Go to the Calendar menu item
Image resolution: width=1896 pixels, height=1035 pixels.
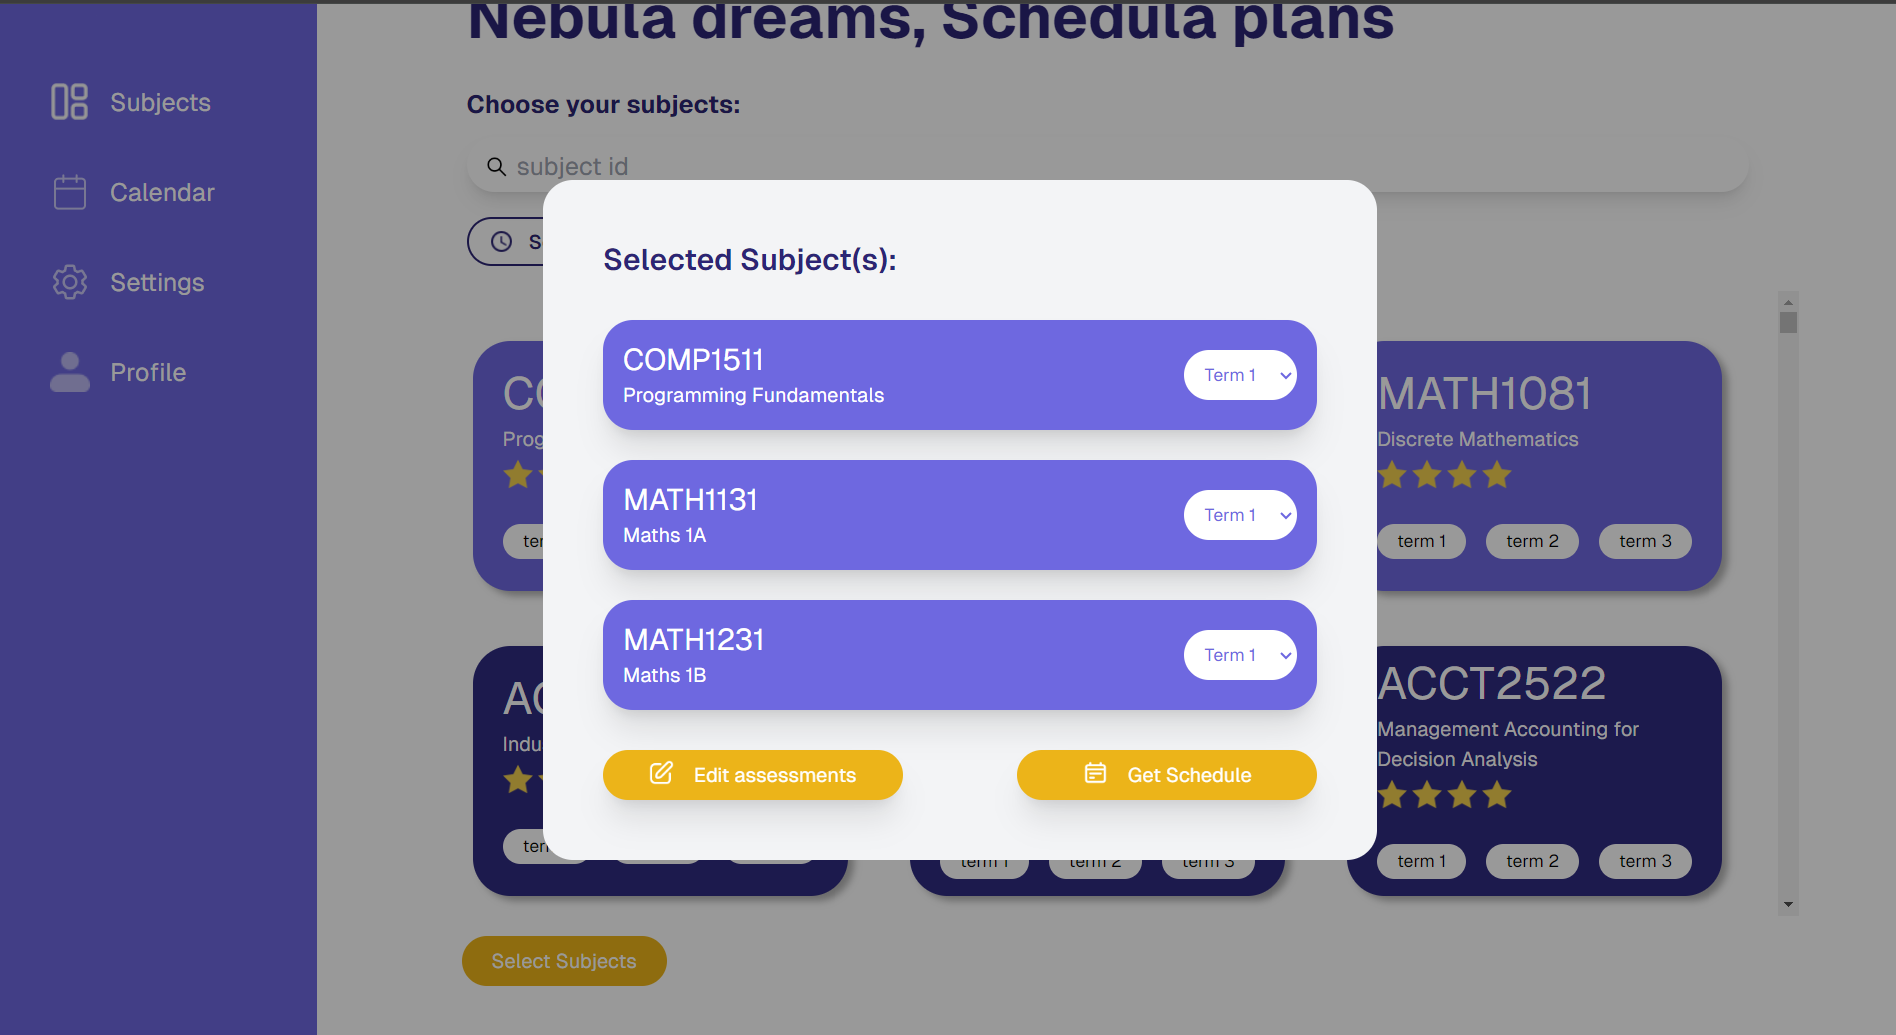(x=162, y=192)
